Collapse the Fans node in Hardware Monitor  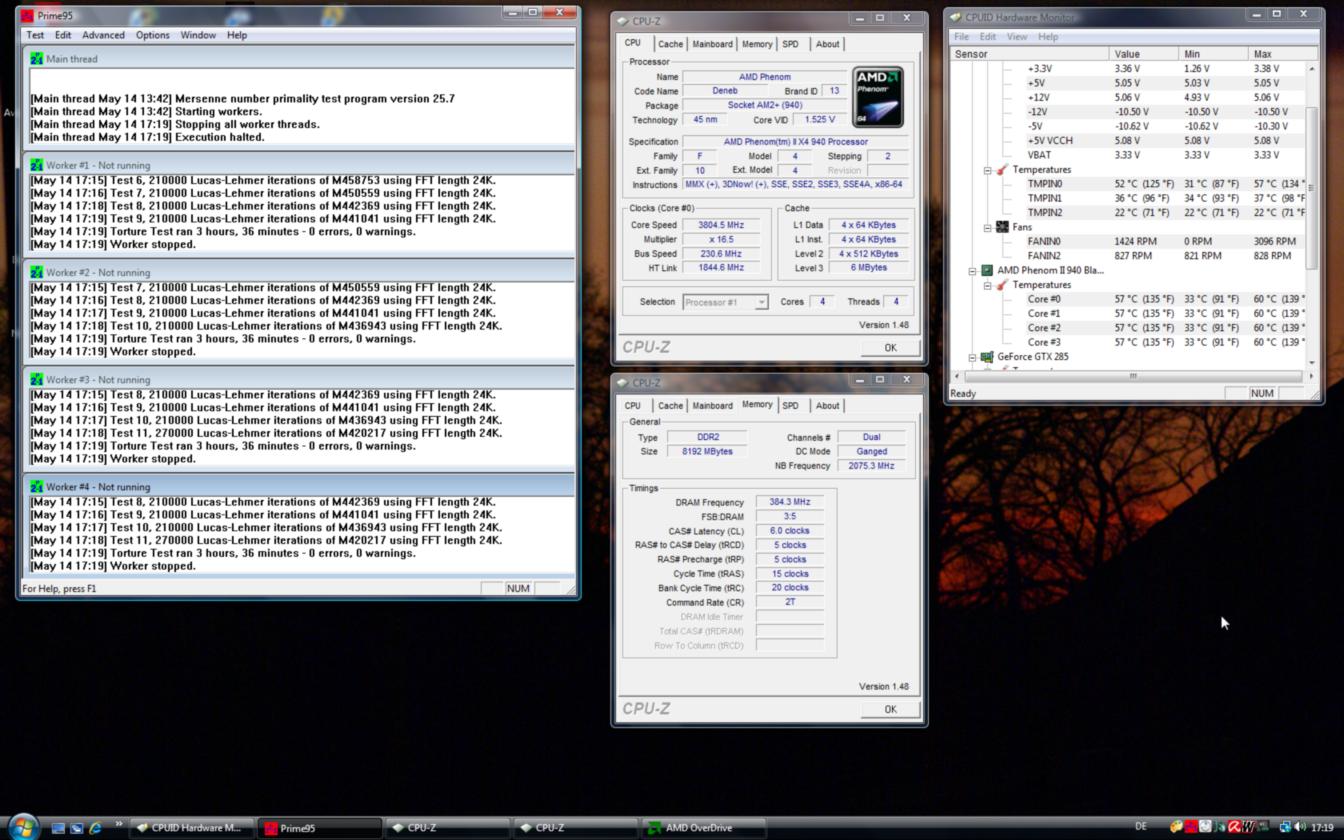987,227
